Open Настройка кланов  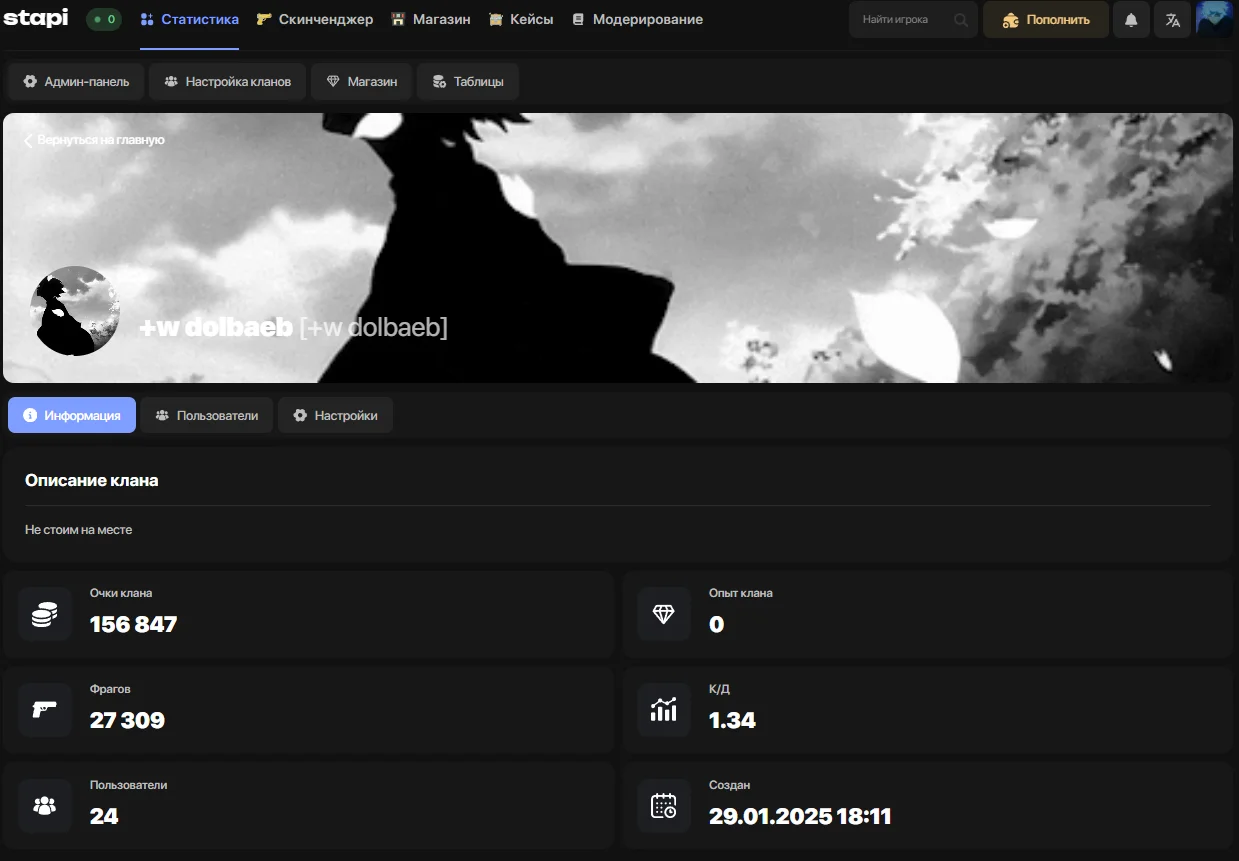pos(227,82)
